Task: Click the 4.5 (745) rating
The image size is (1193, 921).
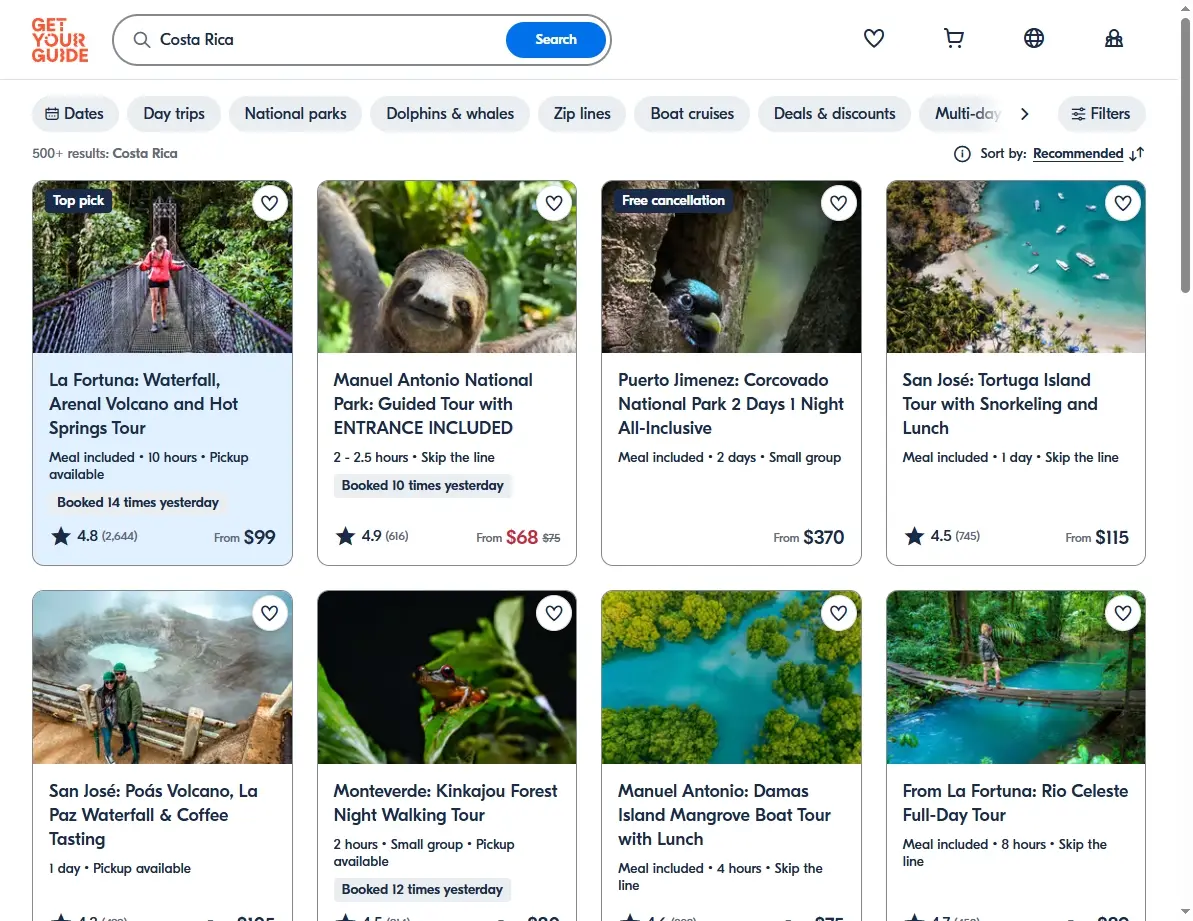Action: click(x=942, y=536)
